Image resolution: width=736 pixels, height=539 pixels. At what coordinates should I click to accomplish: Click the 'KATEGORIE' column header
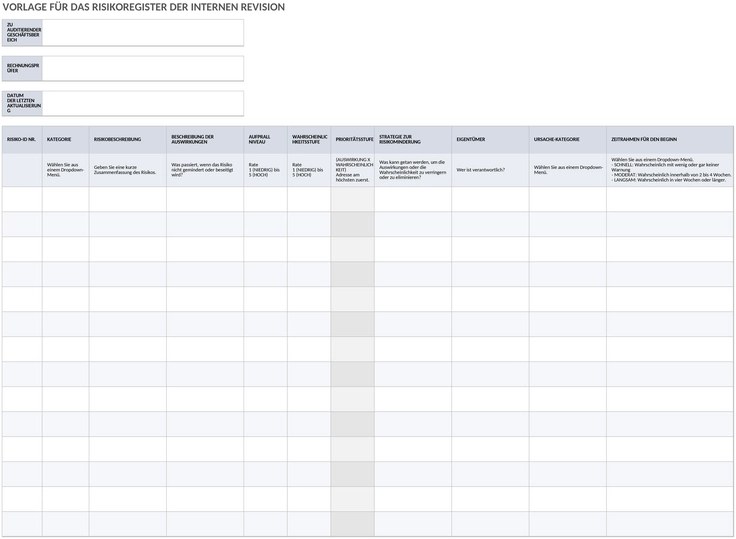[x=66, y=139]
